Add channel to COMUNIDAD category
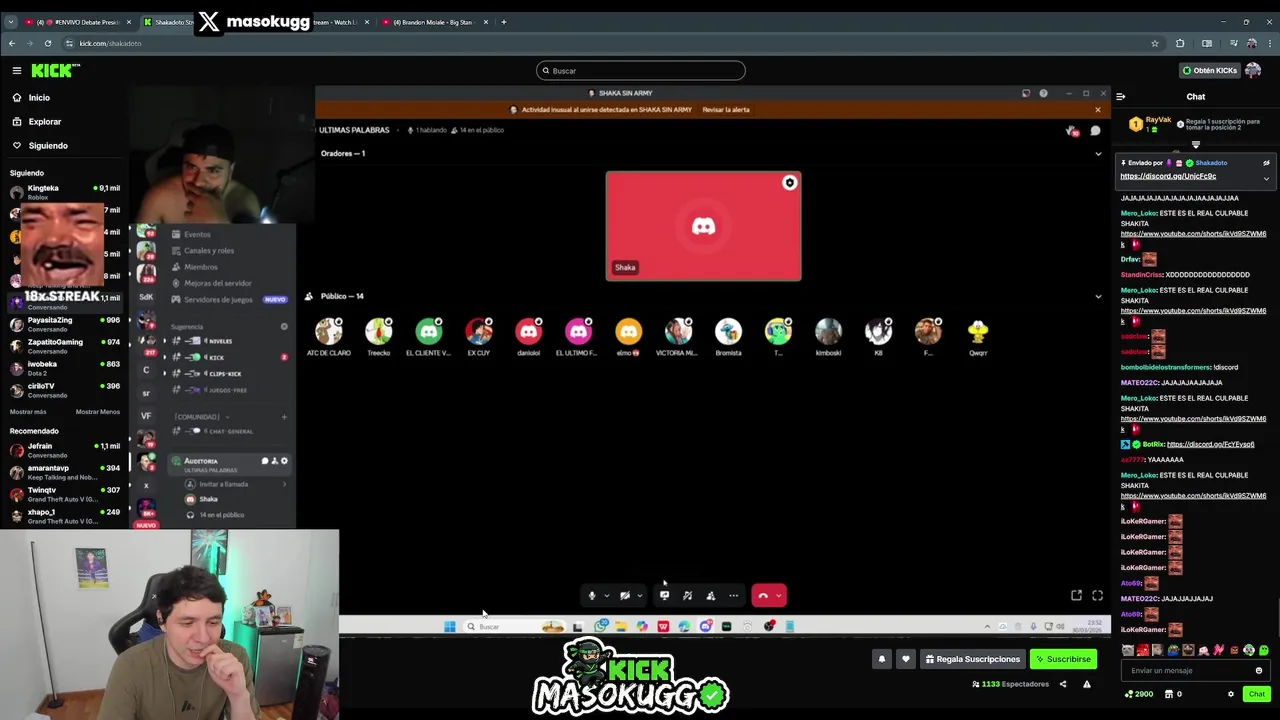The image size is (1280, 720). point(284,417)
